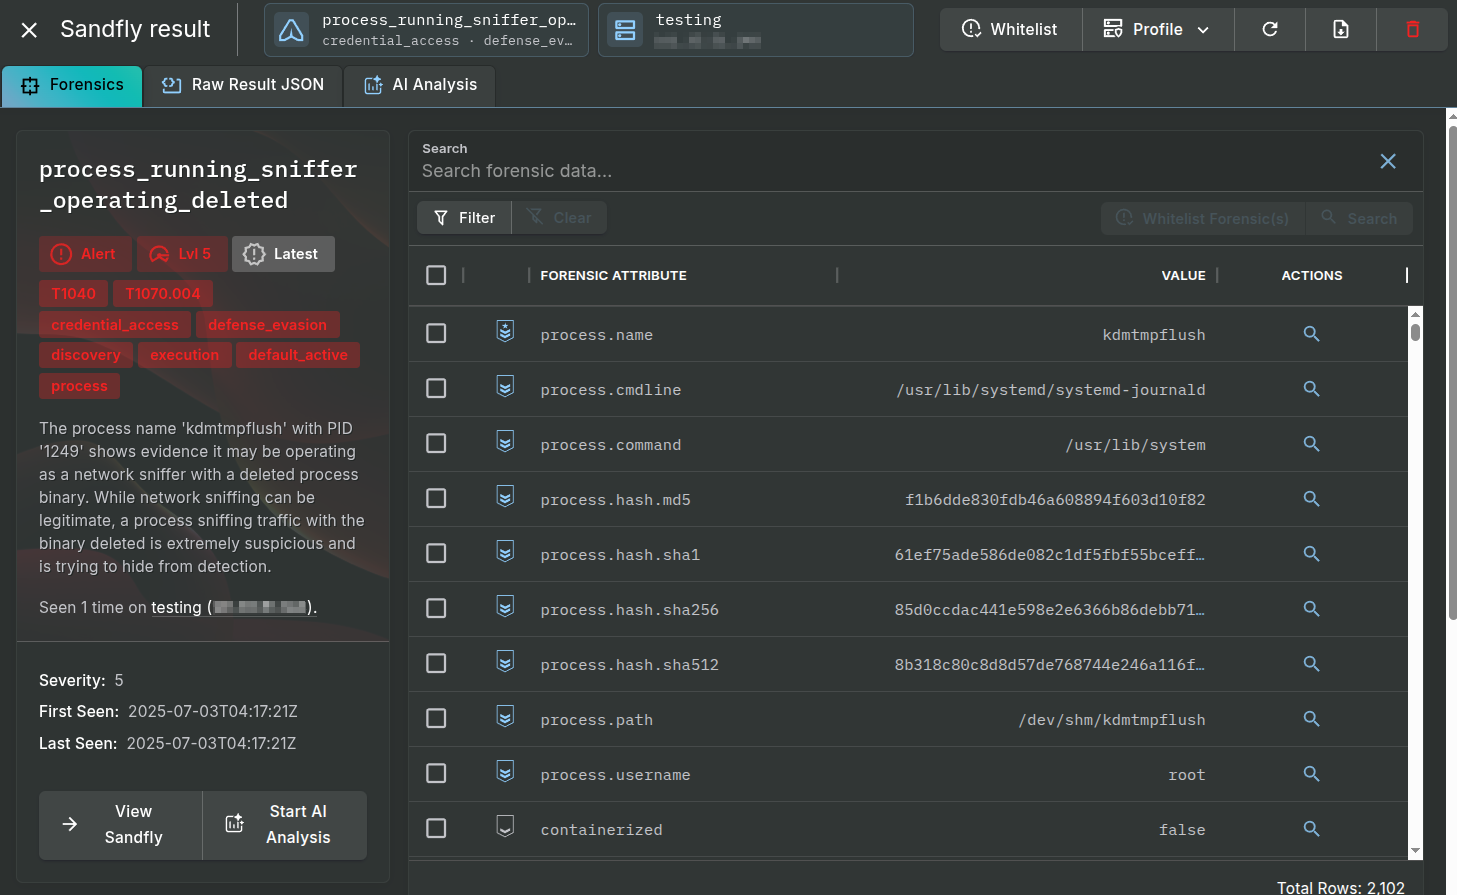Follow the testing host link
This screenshot has width=1457, height=895.
(233, 607)
